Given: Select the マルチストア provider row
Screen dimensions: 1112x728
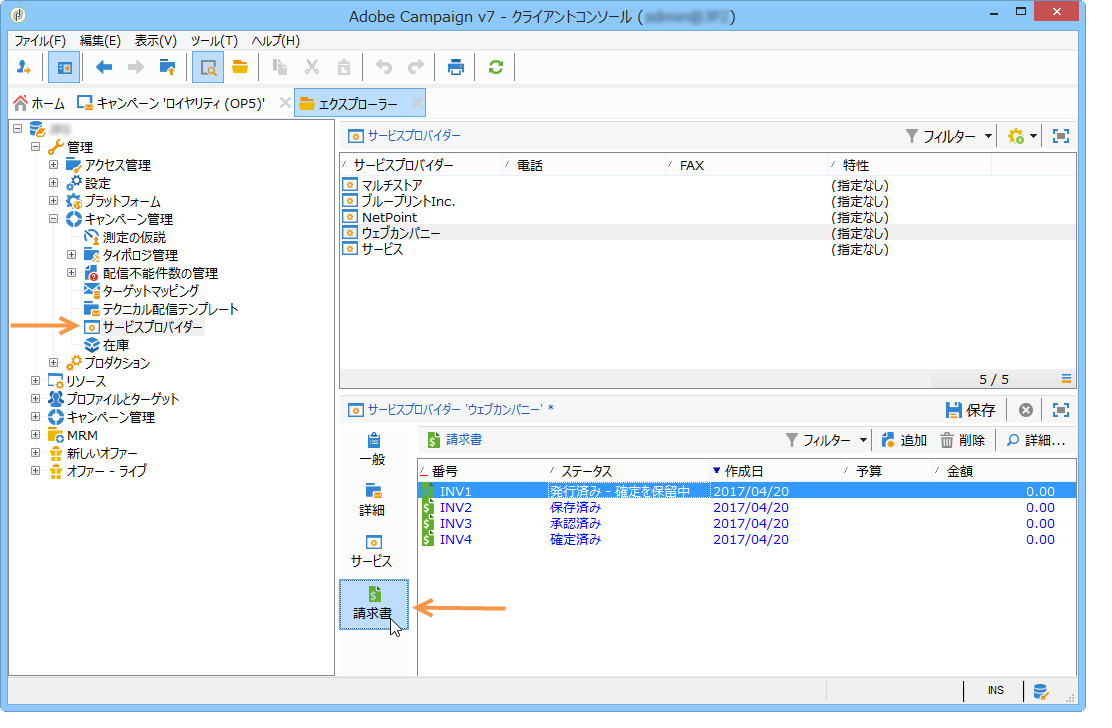Looking at the screenshot, I should (x=708, y=185).
